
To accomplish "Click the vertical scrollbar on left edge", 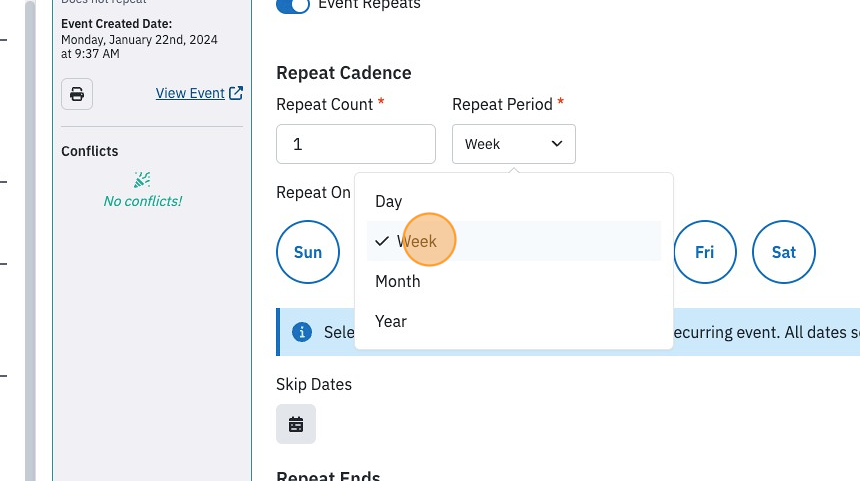I will [30, 240].
